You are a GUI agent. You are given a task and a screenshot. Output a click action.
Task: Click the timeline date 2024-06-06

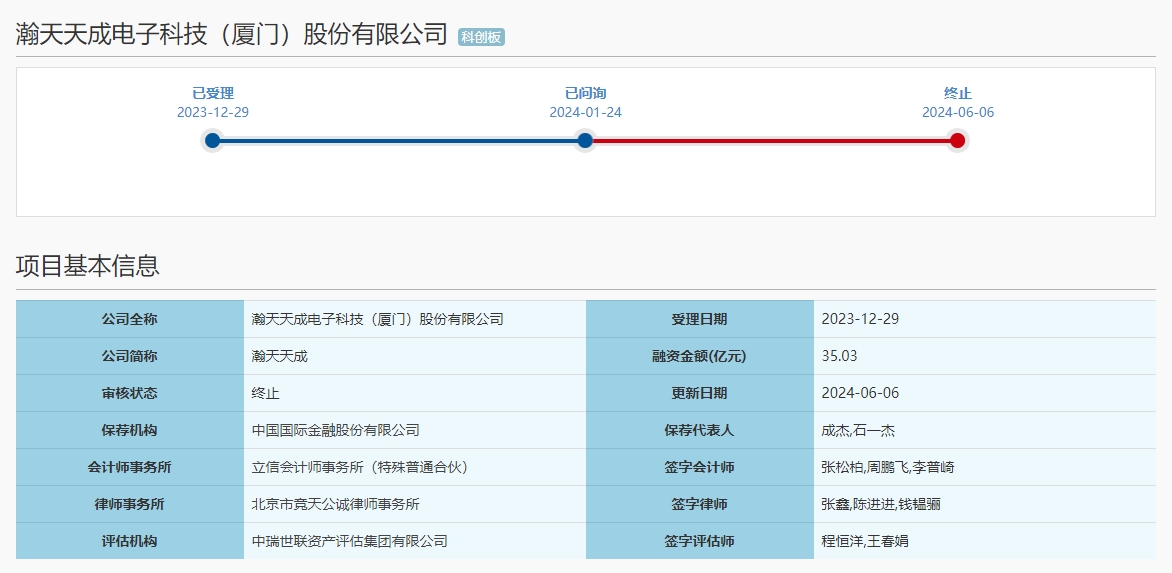coord(957,113)
